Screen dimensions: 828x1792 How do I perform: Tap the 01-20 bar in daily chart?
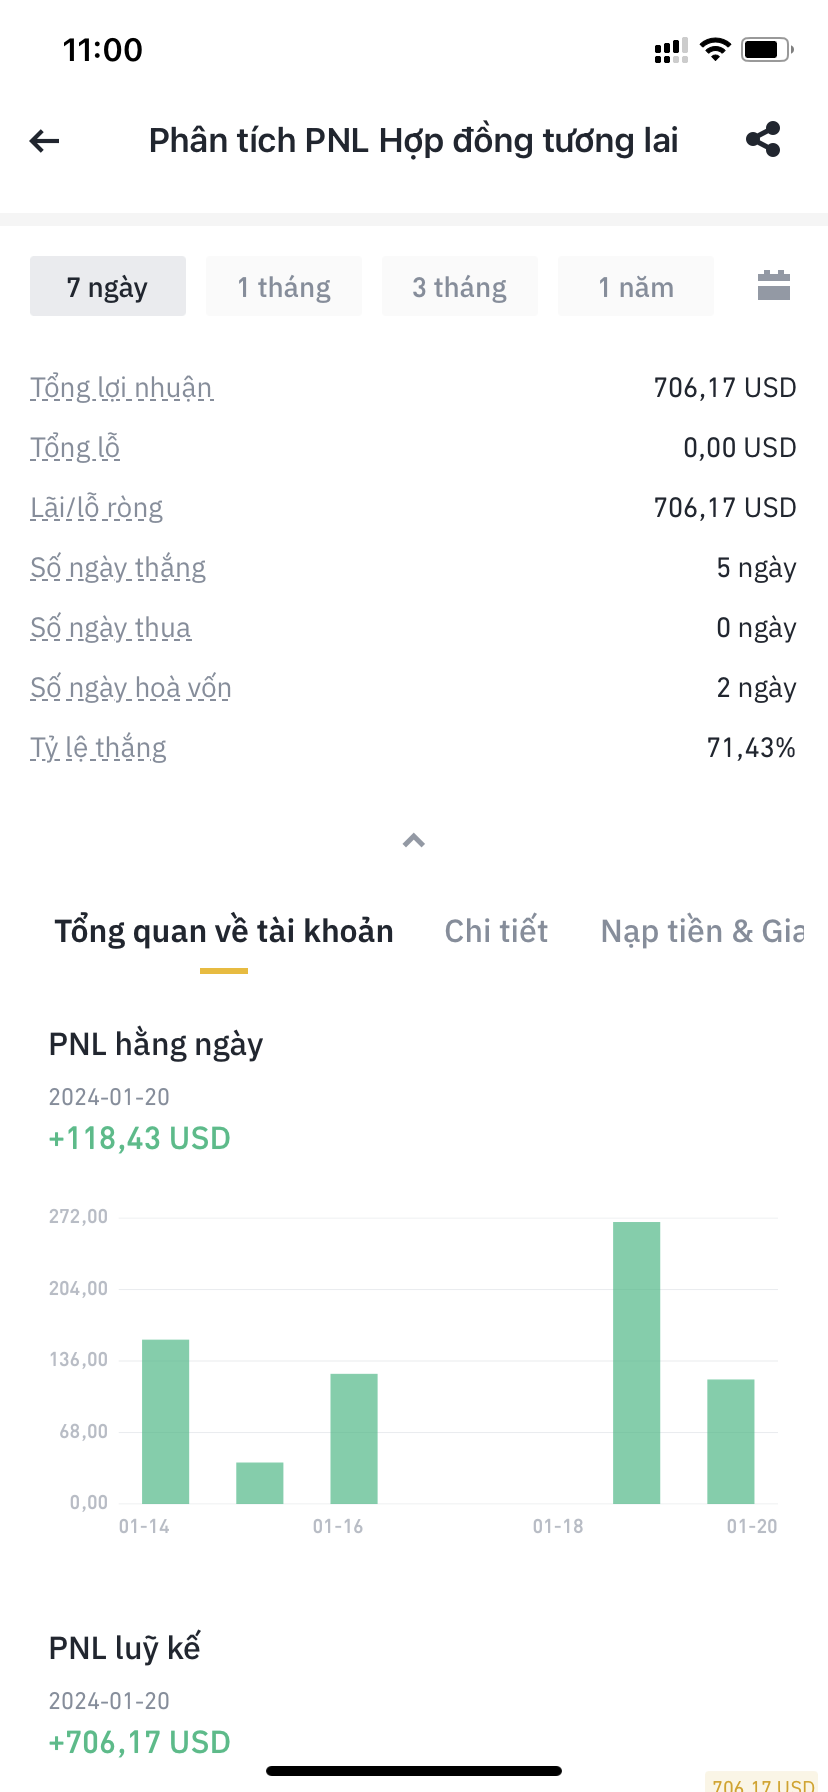[x=730, y=1441]
